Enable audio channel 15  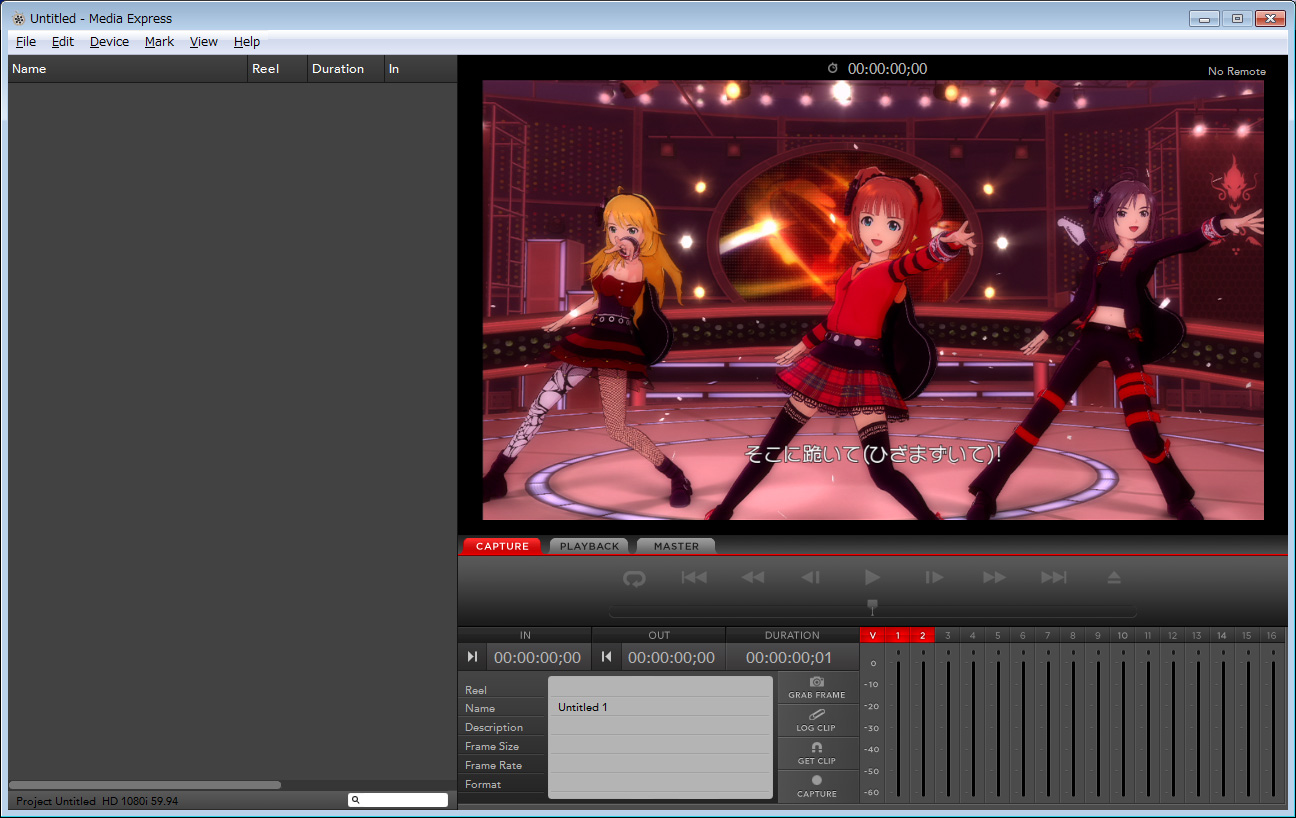(x=1247, y=635)
